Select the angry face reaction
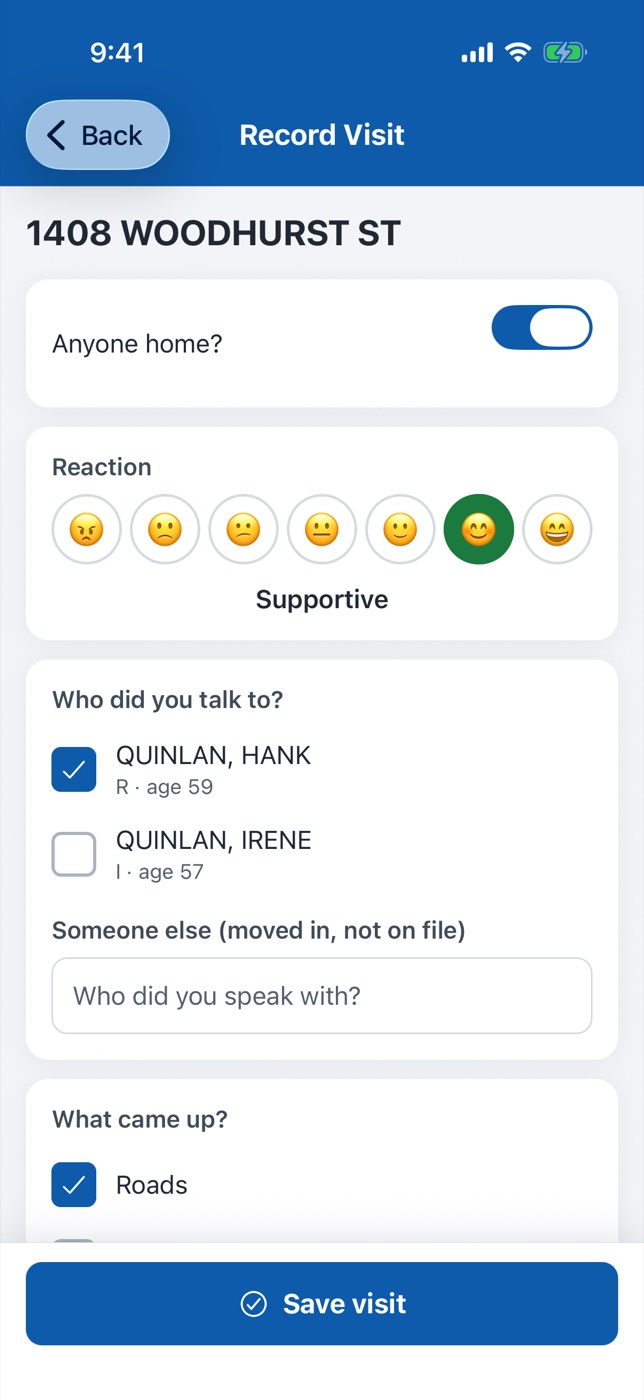 click(x=87, y=529)
